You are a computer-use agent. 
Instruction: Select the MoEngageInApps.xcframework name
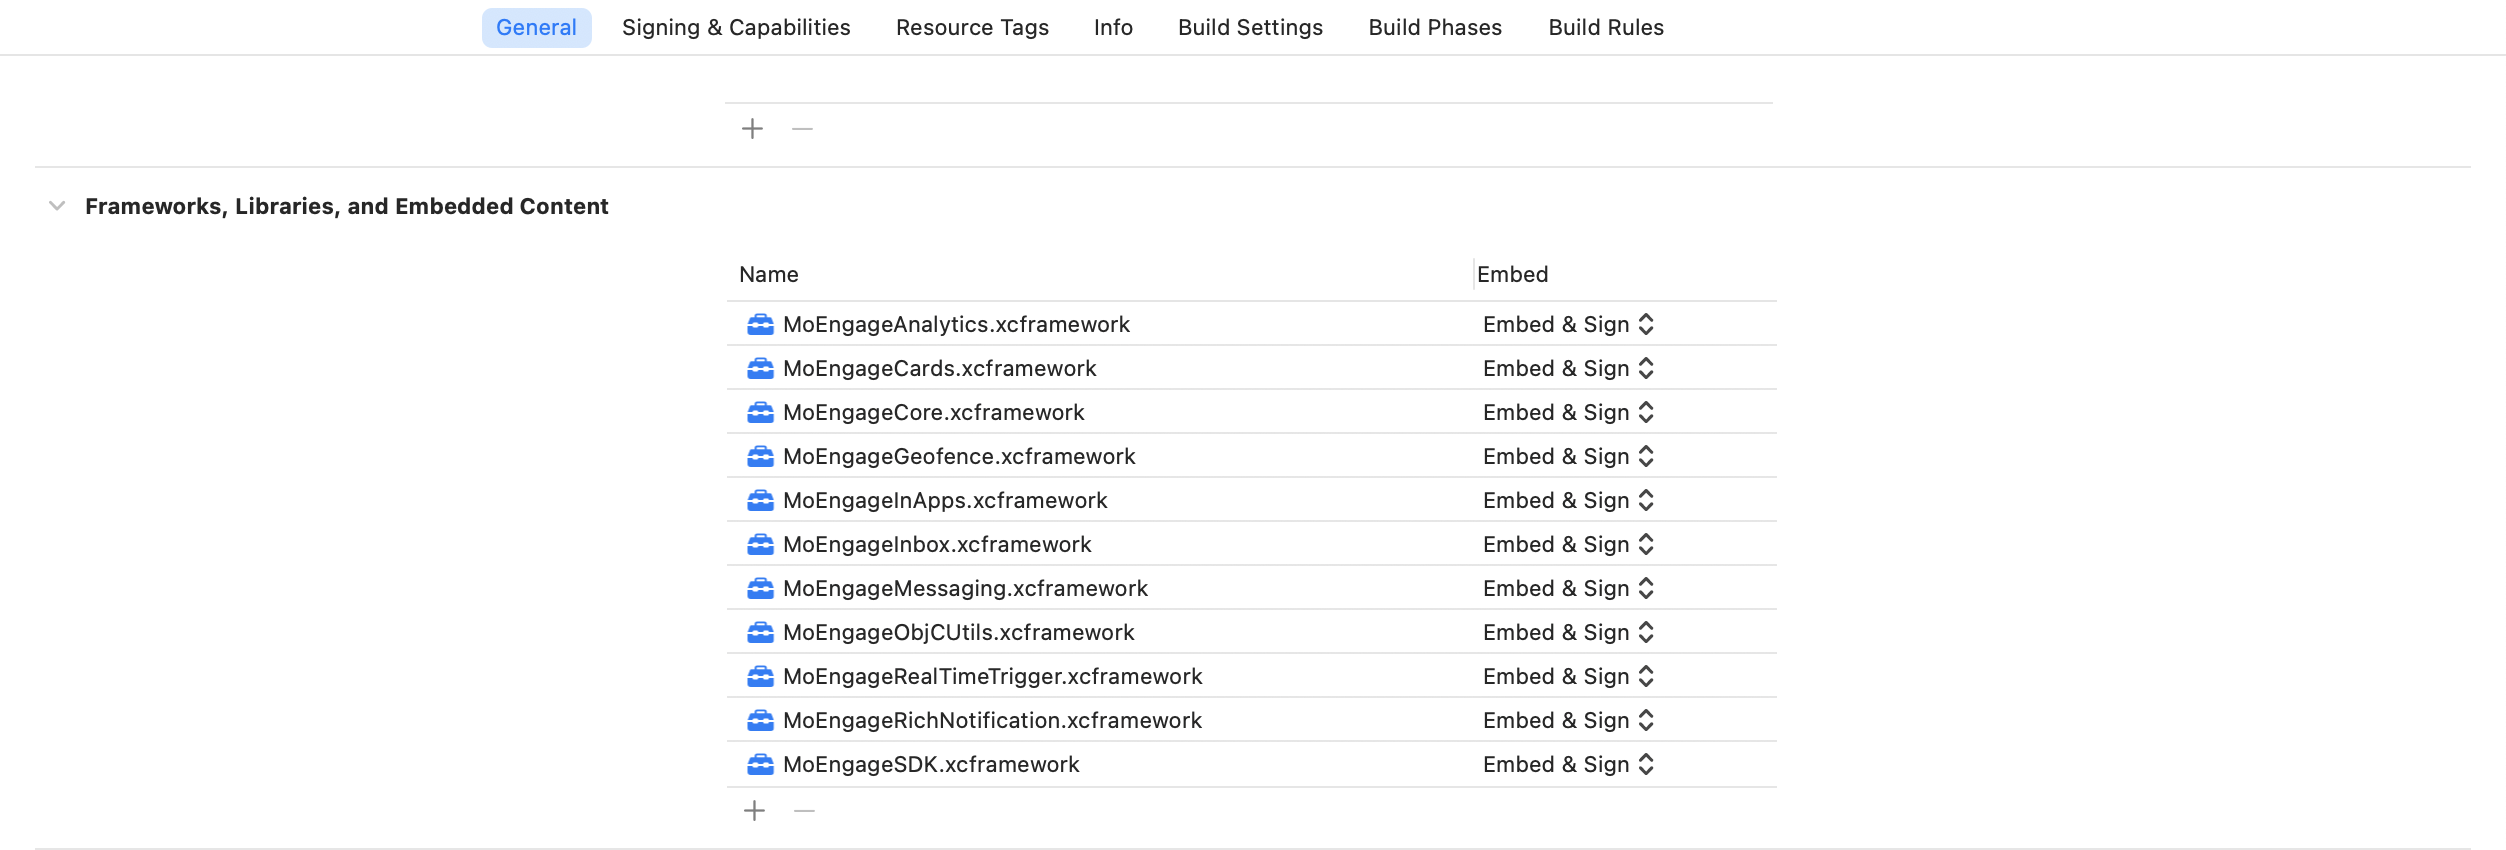[x=945, y=500]
